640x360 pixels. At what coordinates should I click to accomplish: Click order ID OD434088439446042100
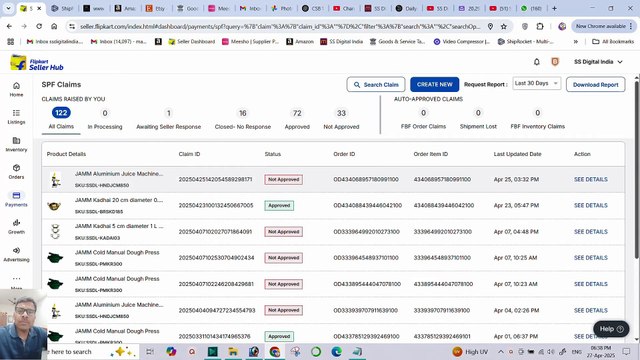tap(367, 205)
